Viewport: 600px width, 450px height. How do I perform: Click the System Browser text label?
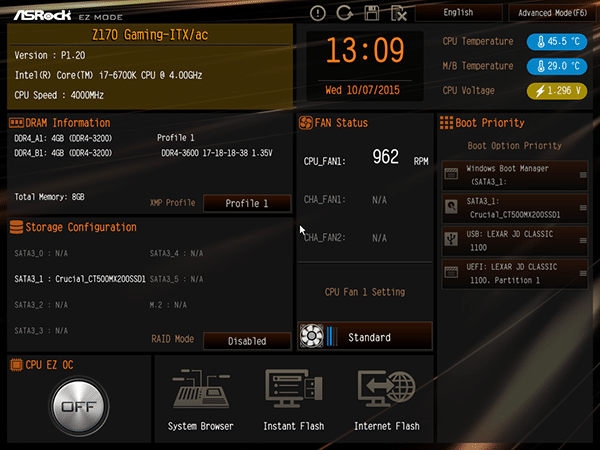201,426
